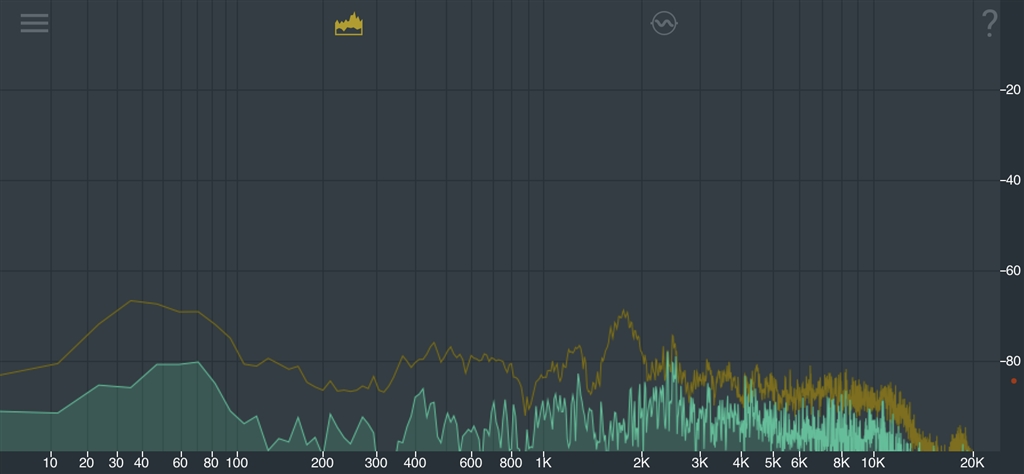Click the 20K frequency axis label
Screen dimensions: 1024x474
coord(971,463)
